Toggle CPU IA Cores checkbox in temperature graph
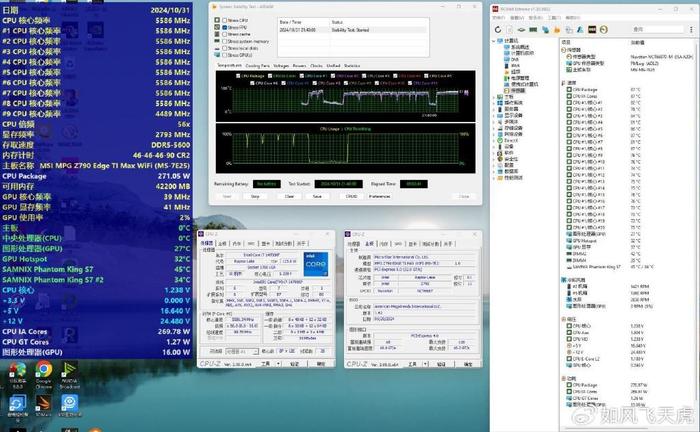 (270, 76)
